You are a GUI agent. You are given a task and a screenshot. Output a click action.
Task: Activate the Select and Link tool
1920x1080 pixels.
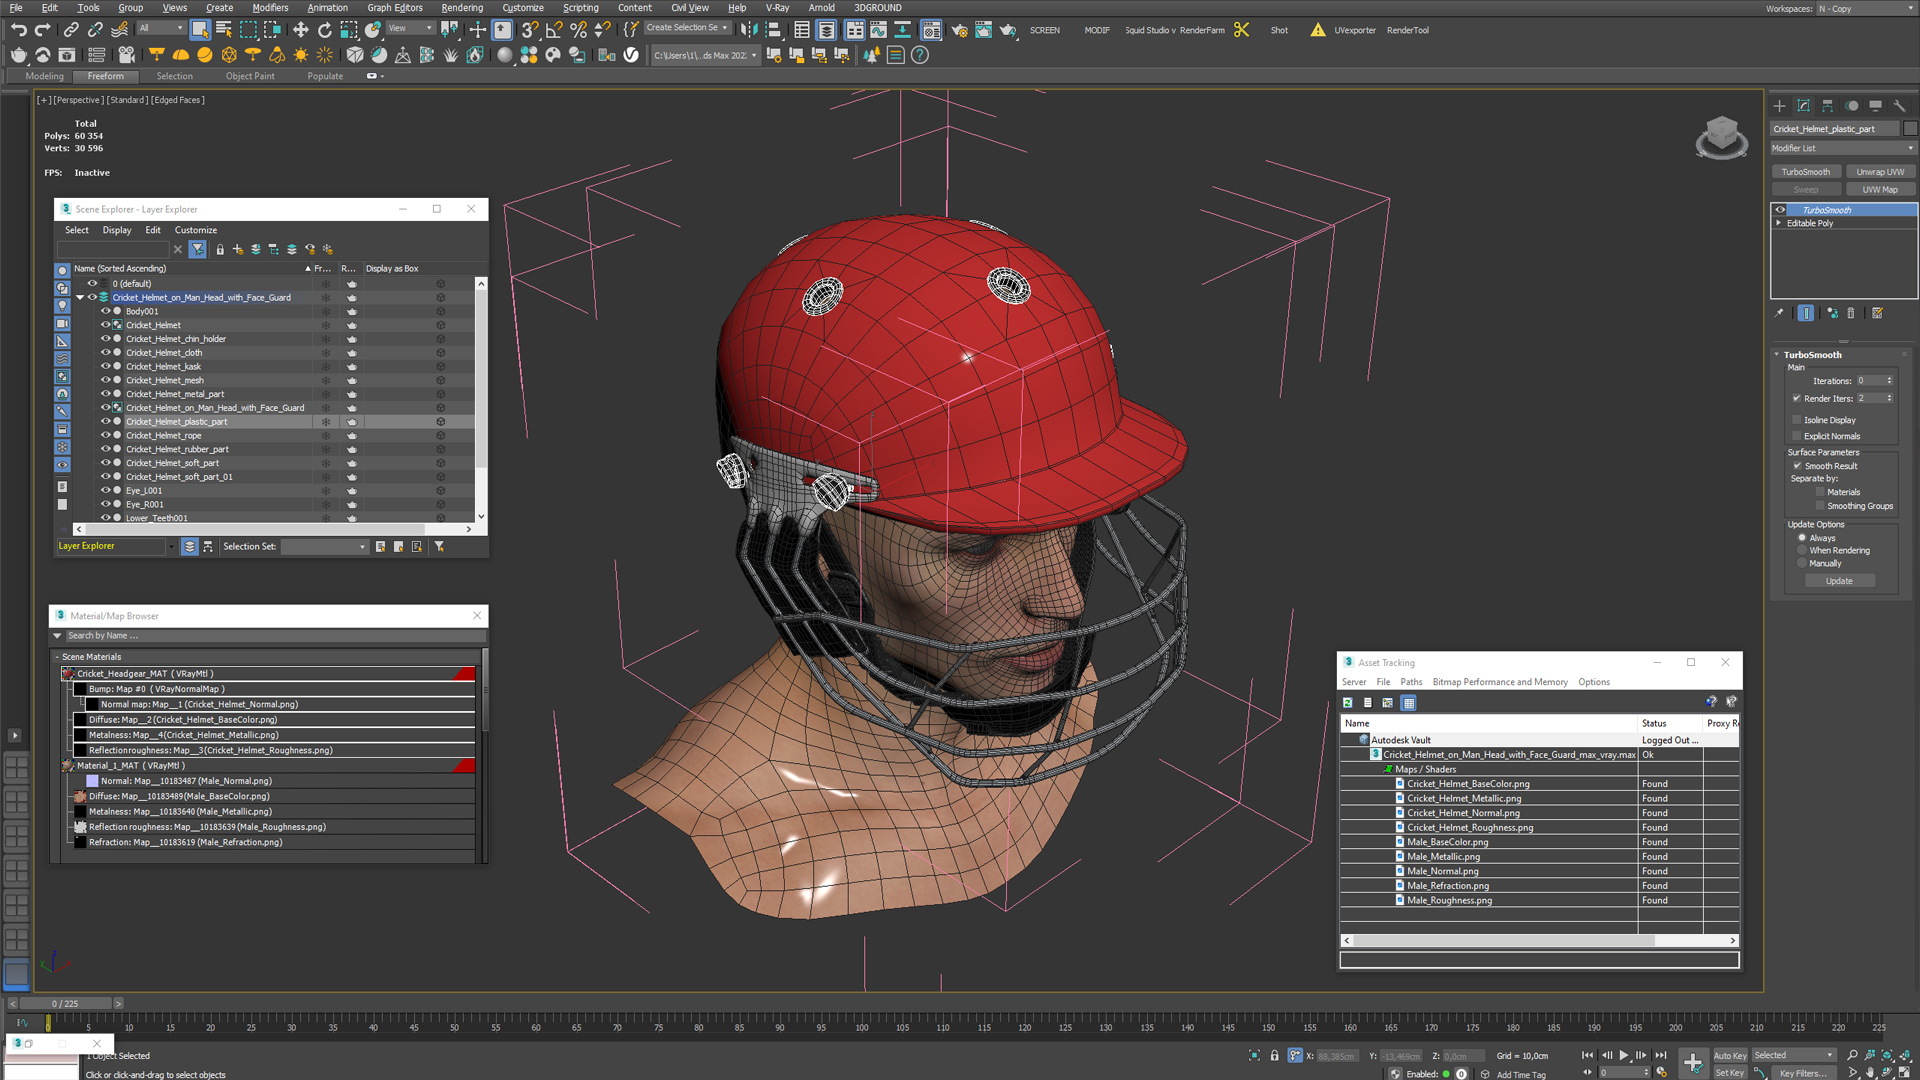(71, 30)
